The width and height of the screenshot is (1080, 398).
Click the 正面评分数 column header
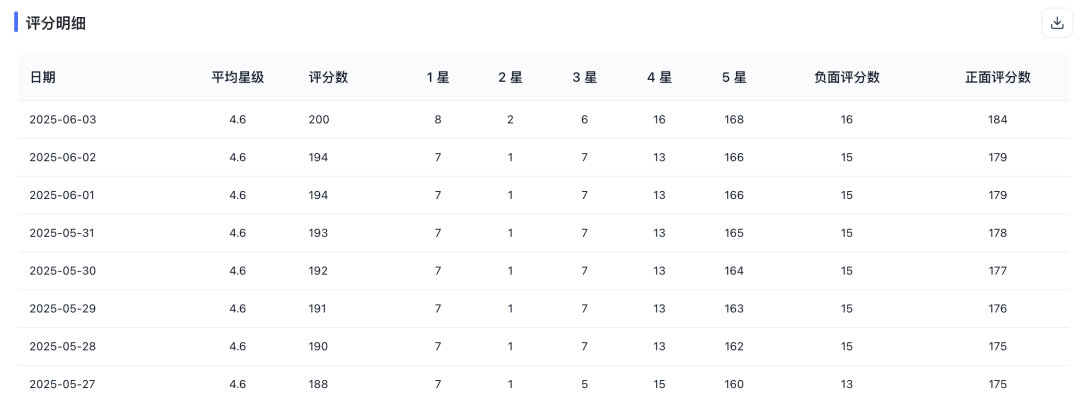pyautogui.click(x=997, y=78)
